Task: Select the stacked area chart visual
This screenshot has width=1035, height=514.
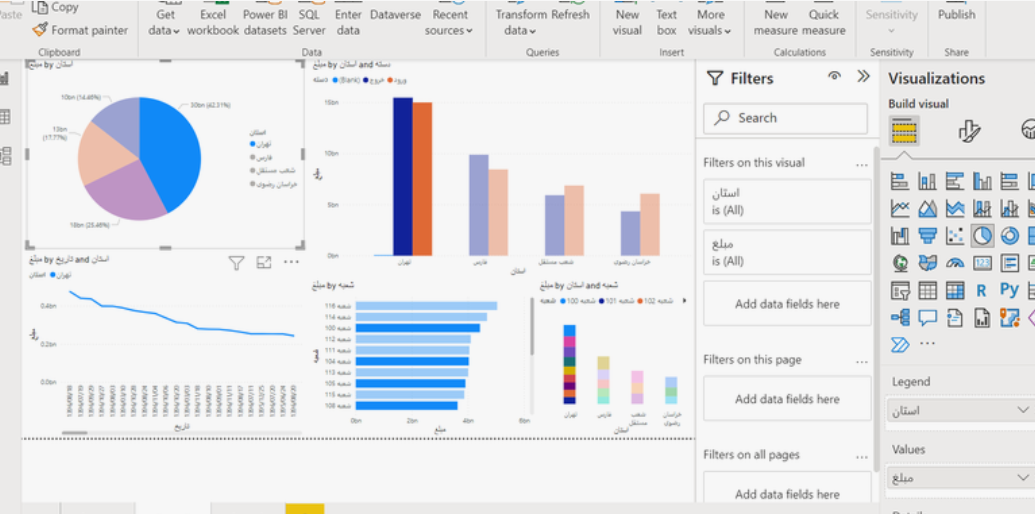Action: (954, 209)
